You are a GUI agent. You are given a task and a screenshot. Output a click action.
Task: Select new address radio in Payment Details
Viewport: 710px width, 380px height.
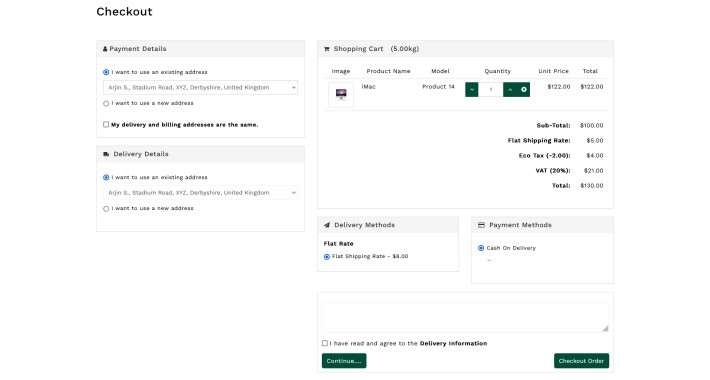point(106,103)
